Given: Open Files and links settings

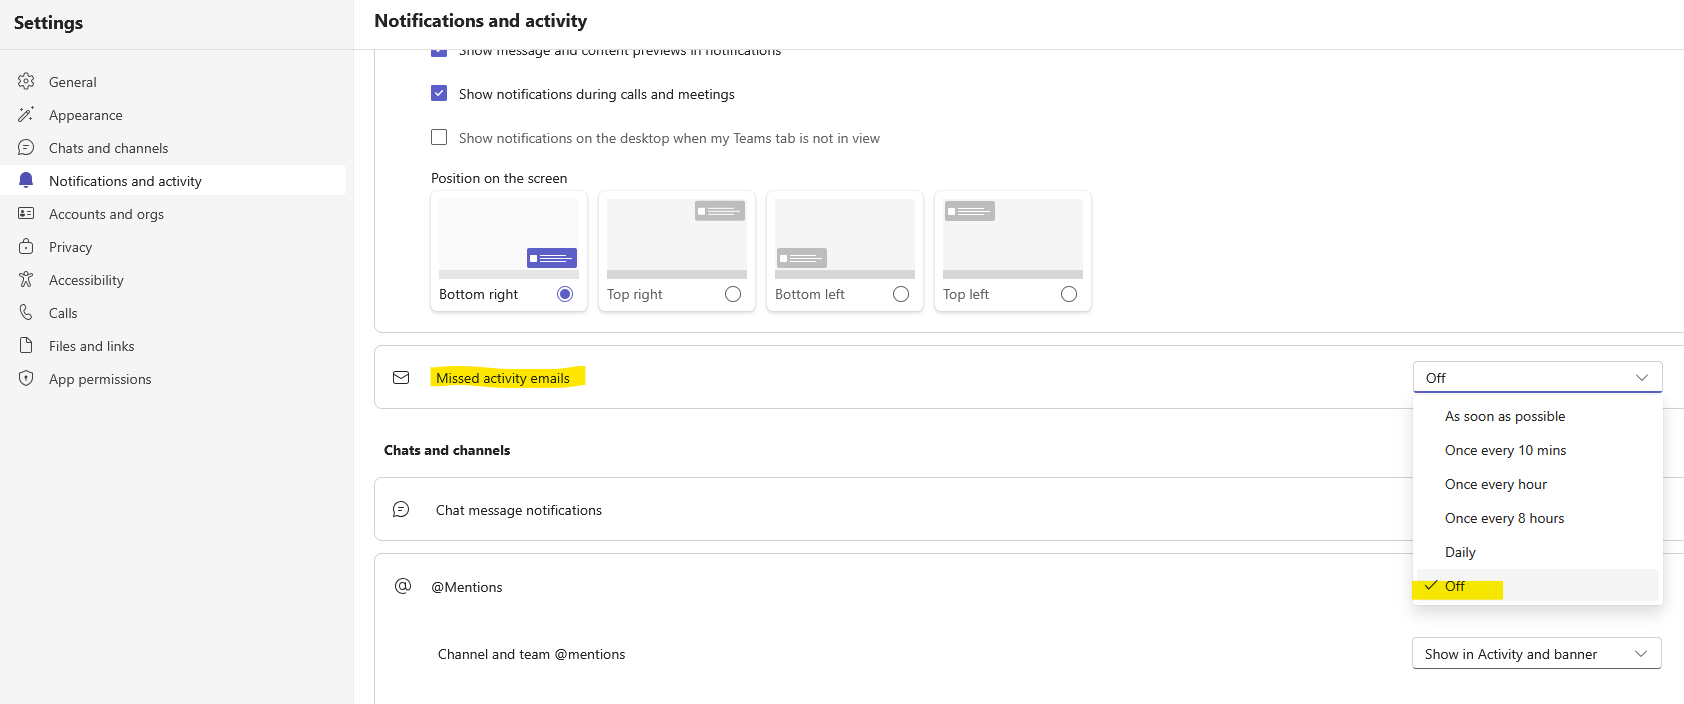Looking at the screenshot, I should click(92, 346).
